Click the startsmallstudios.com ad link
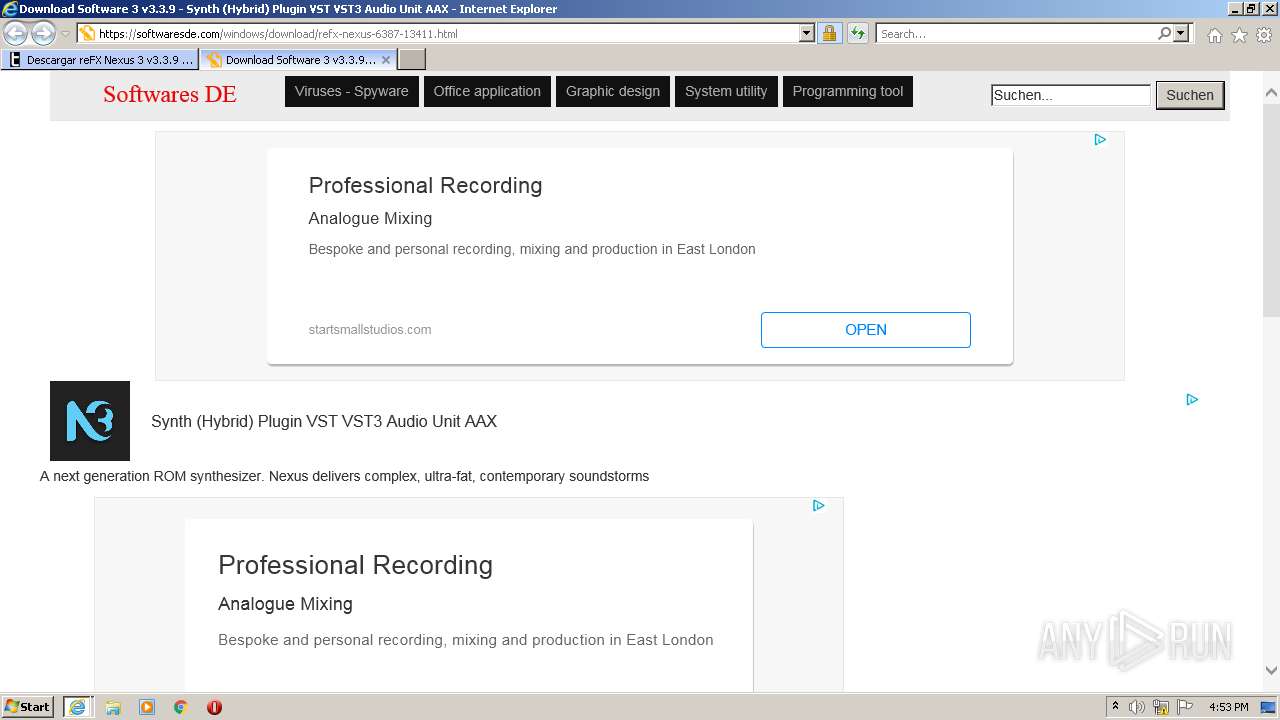 click(x=370, y=330)
